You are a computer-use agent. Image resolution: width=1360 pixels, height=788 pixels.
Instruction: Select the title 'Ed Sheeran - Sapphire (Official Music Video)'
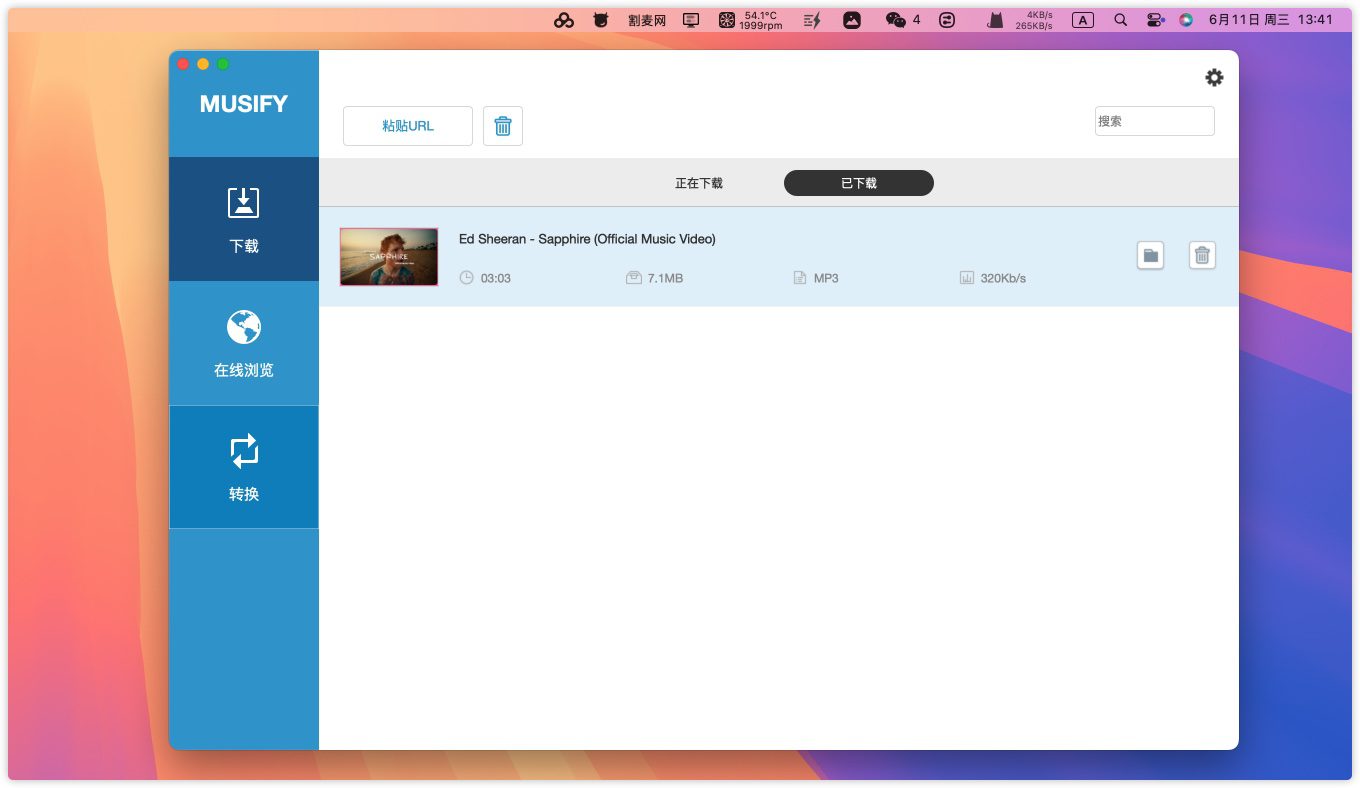587,239
